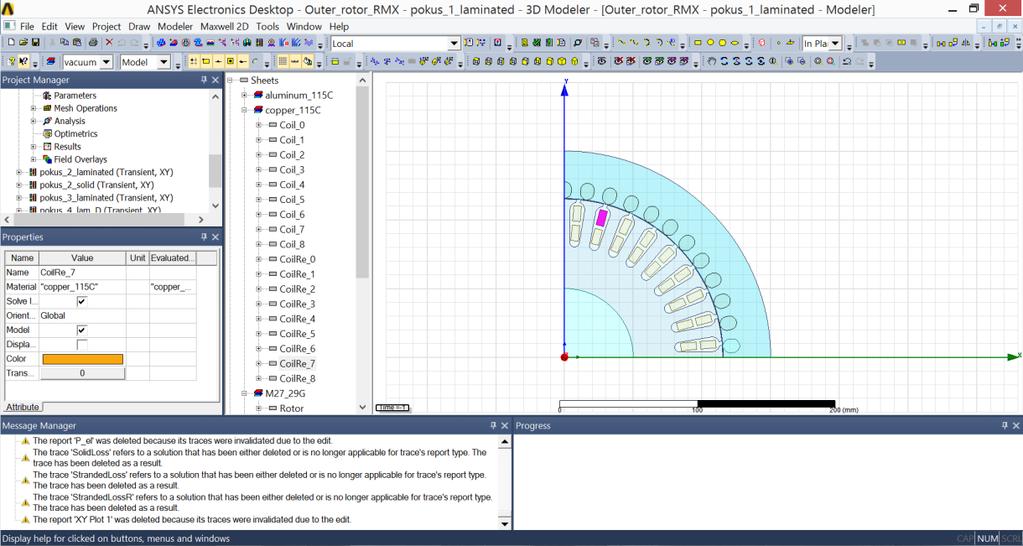
Task: Click the Open file icon
Action: pos(23,43)
